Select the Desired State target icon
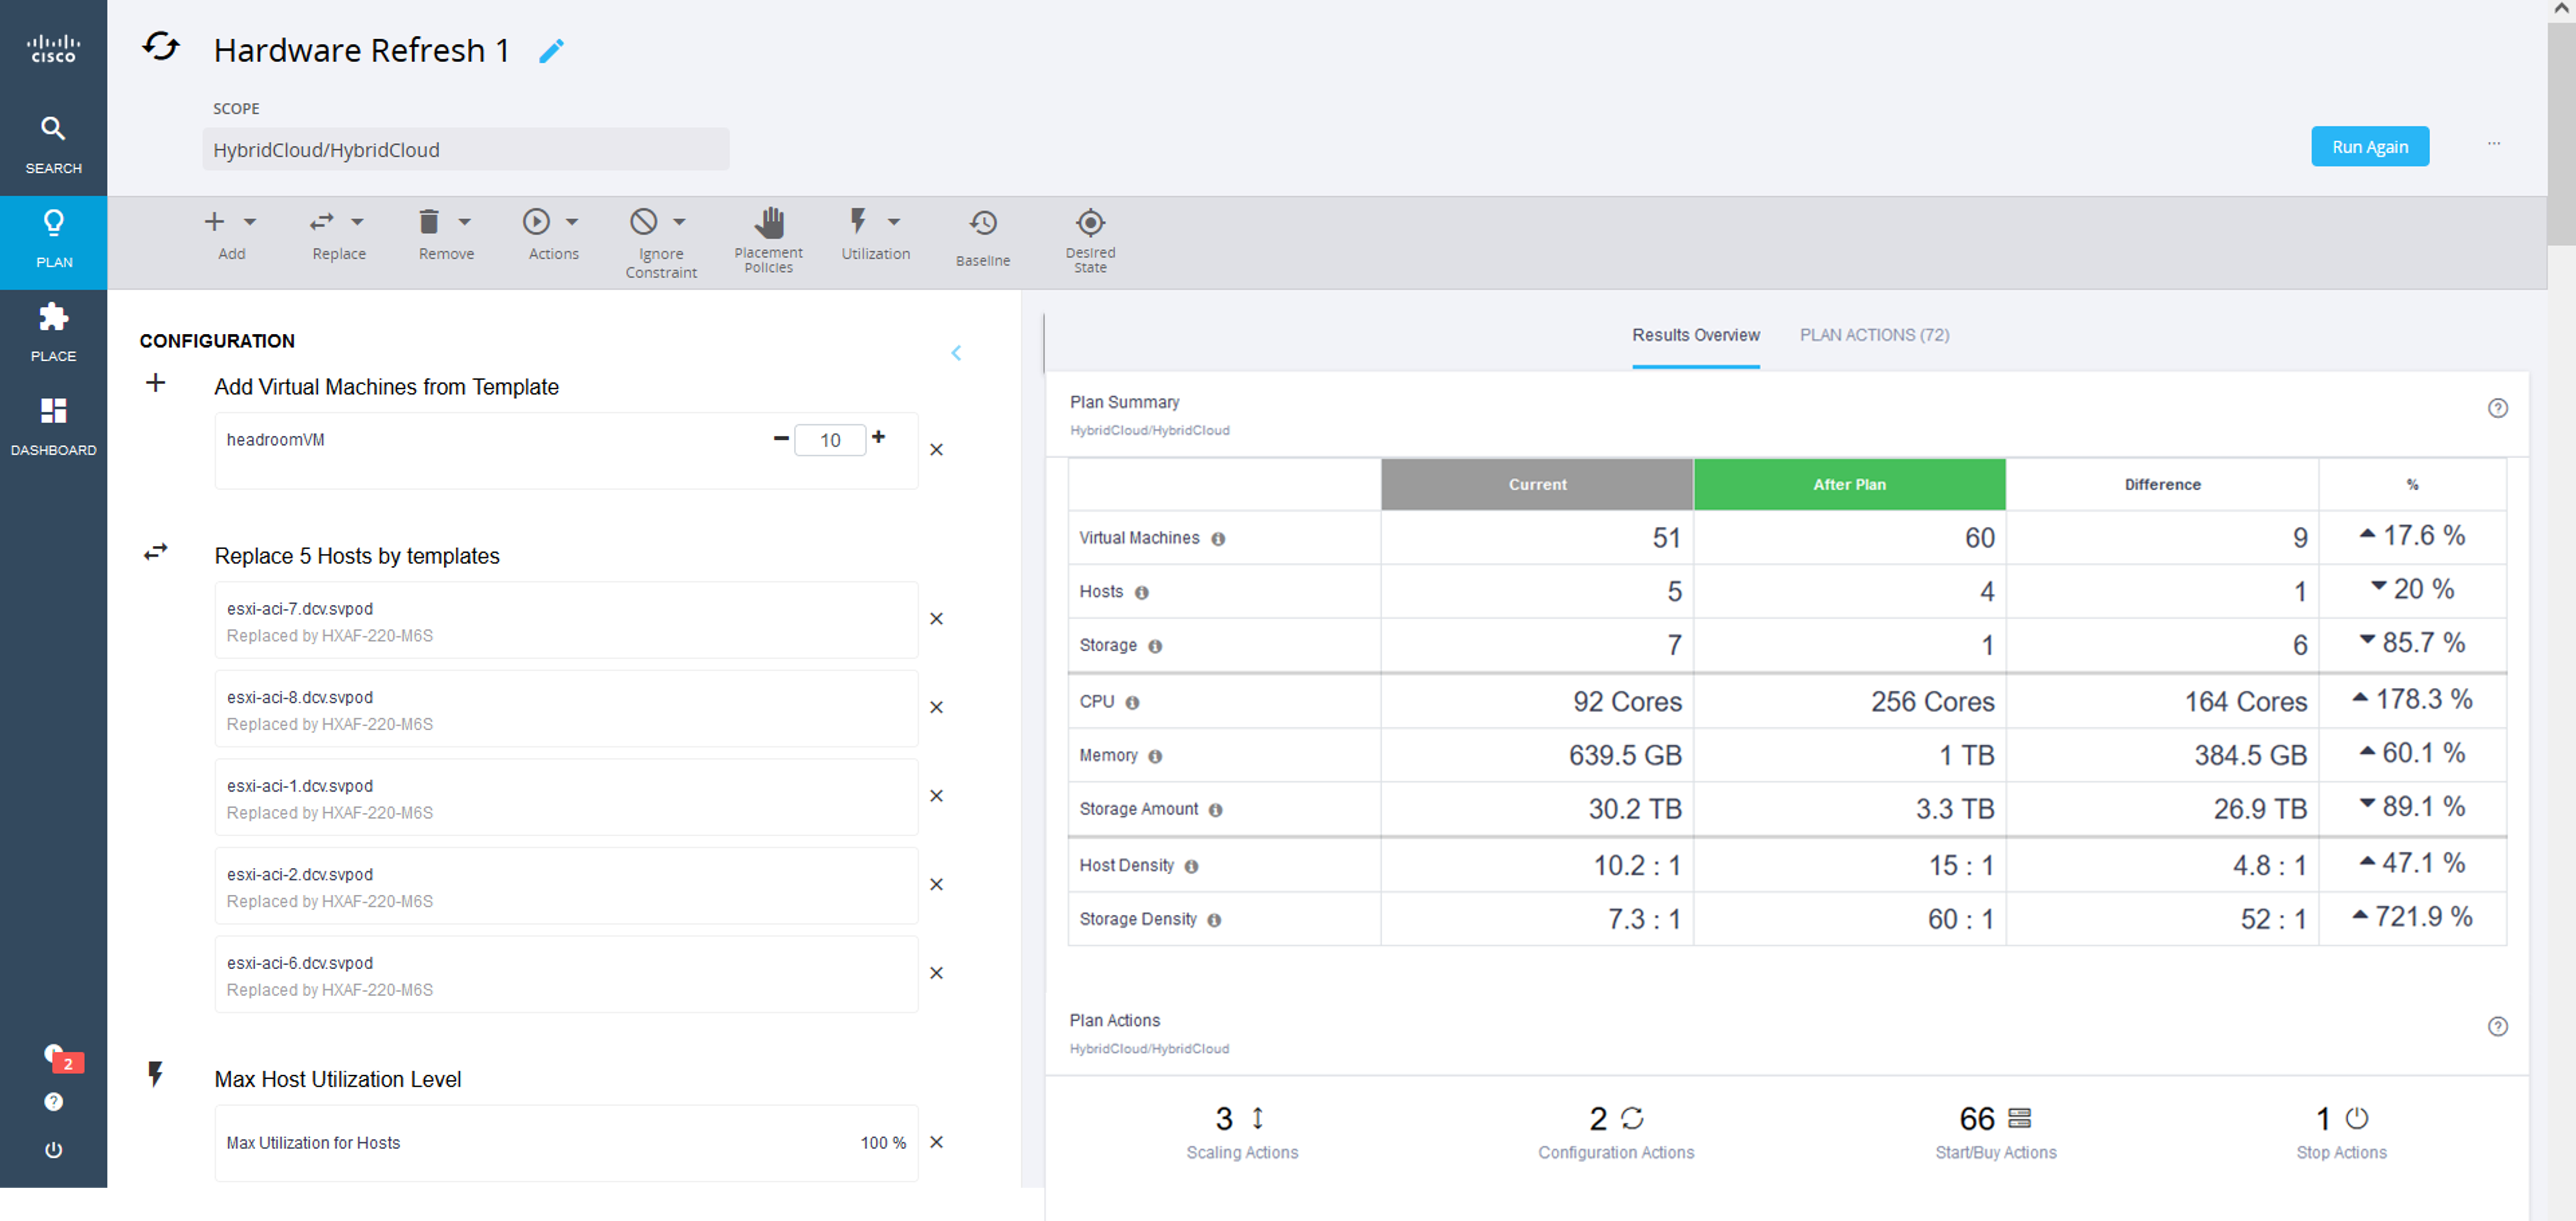 (x=1089, y=222)
